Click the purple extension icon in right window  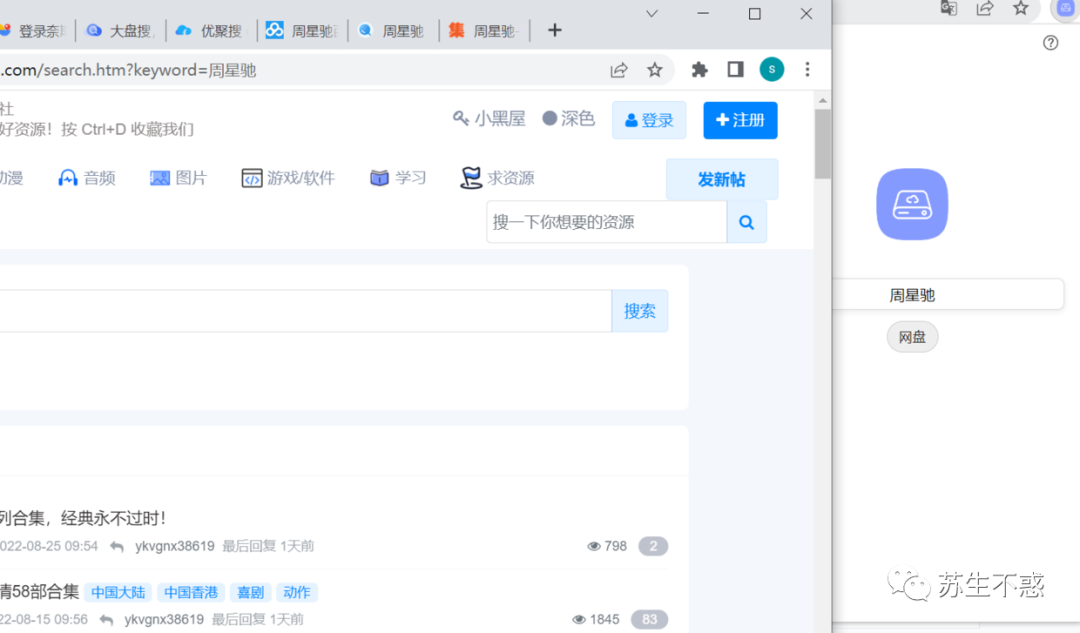(x=1065, y=8)
